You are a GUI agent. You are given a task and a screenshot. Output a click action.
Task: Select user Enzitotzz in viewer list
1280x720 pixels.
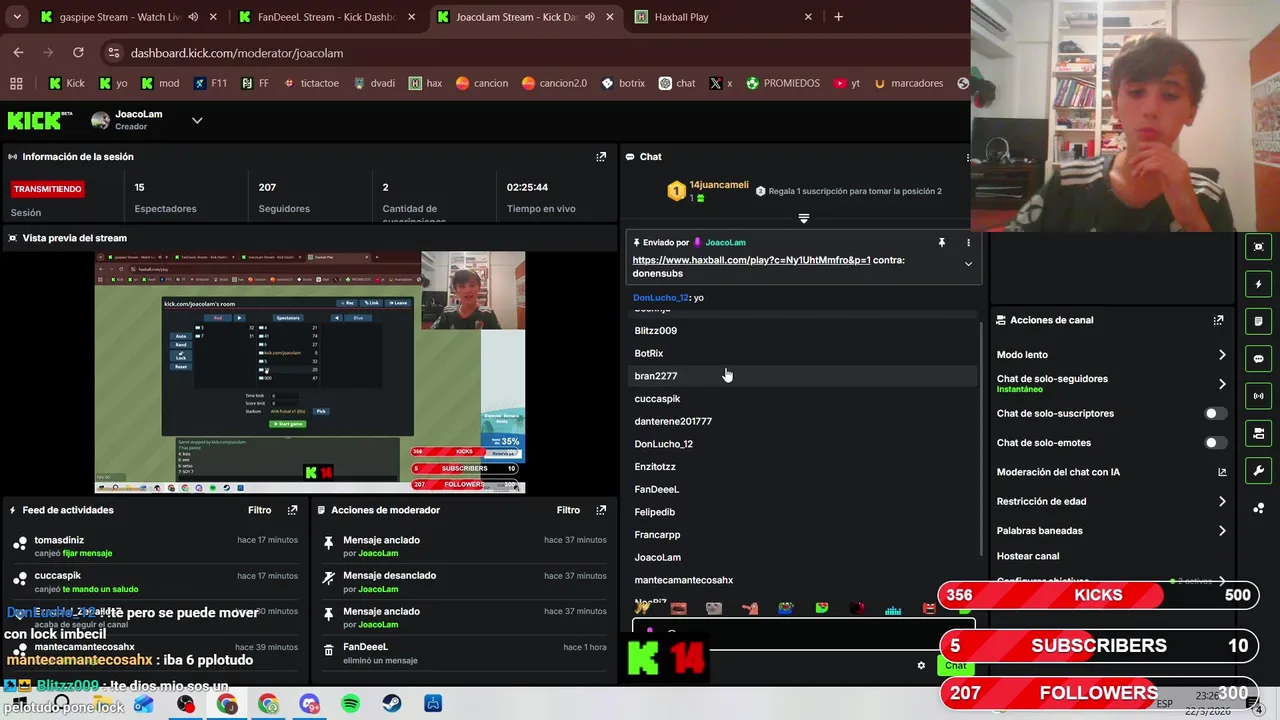(655, 467)
